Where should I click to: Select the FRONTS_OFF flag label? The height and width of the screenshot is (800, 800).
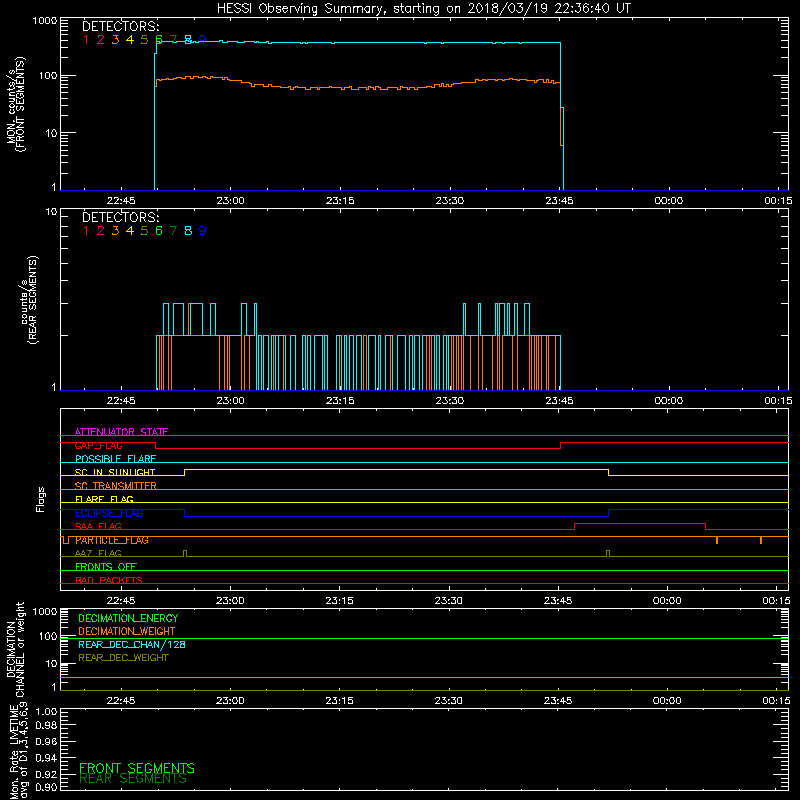tap(106, 566)
